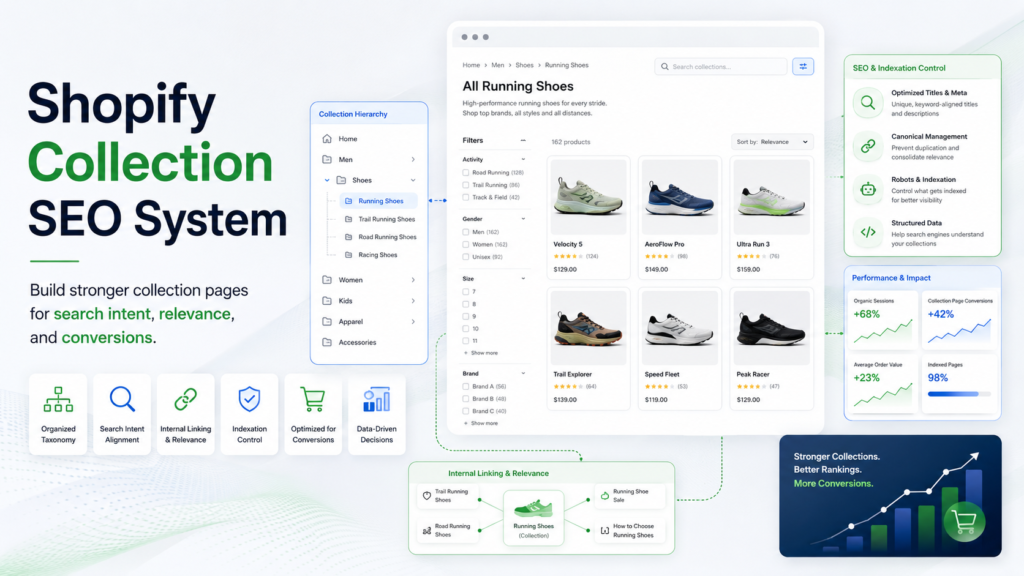The image size is (1024, 576).
Task: Click the Optimized for Conversions cart icon
Action: coord(313,399)
